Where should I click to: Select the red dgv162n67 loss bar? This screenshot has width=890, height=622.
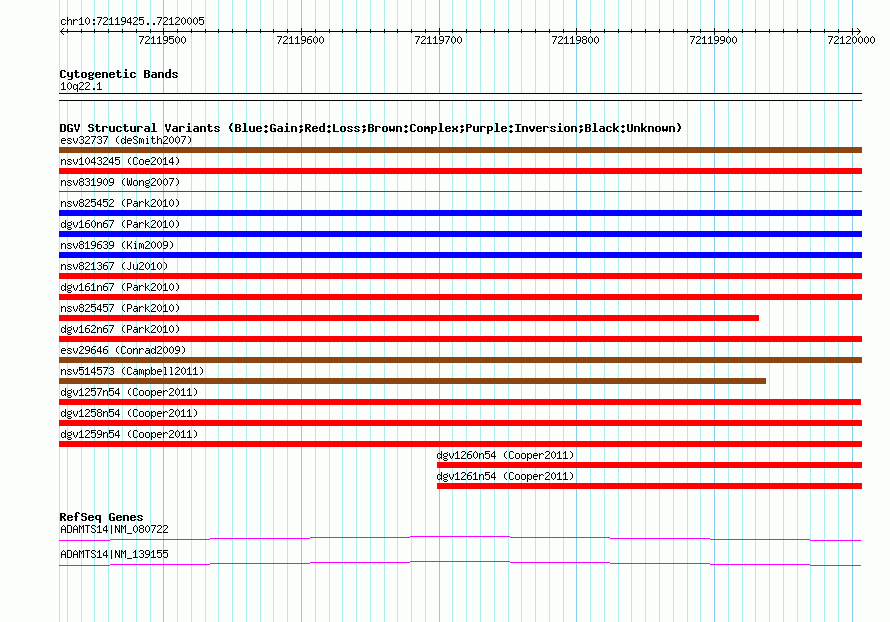(x=460, y=339)
